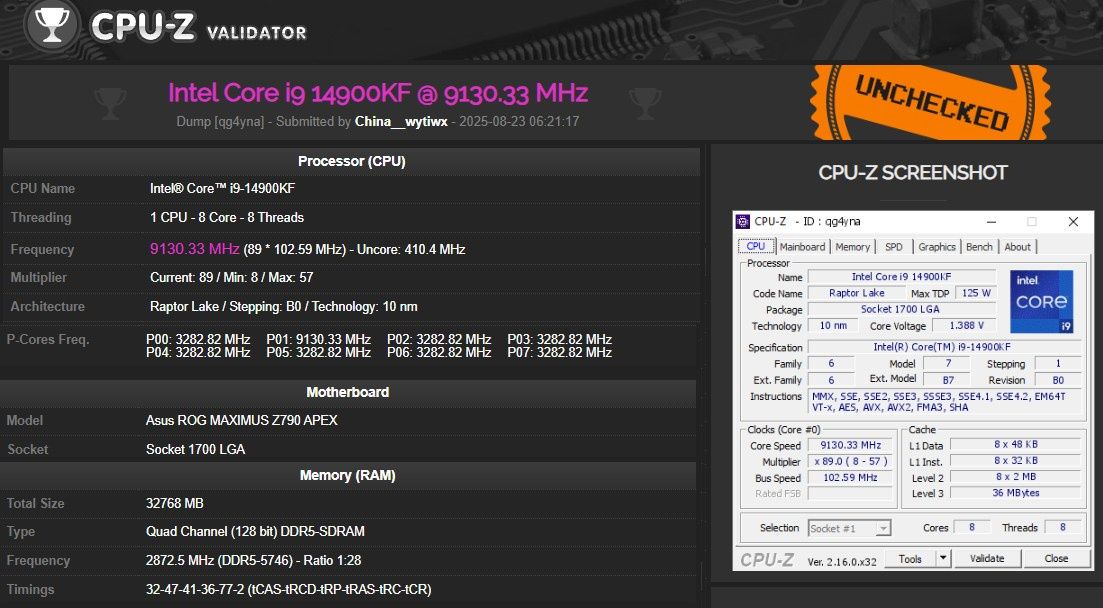Click the Max TDP value 125 W
This screenshot has width=1103, height=608.
(976, 293)
